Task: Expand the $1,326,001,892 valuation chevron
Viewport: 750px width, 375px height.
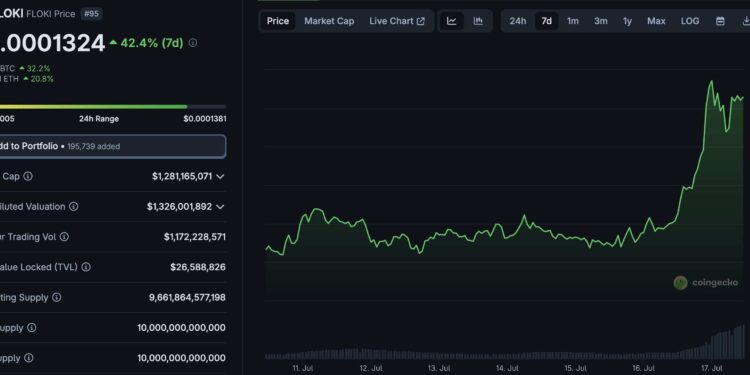Action: [x=220, y=207]
